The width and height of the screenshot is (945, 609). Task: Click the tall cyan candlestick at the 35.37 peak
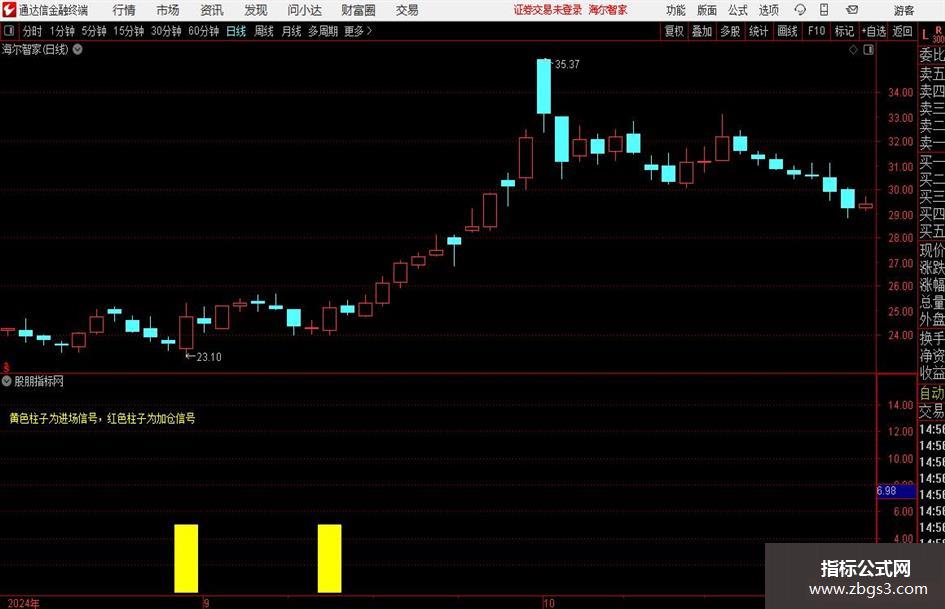pos(544,86)
